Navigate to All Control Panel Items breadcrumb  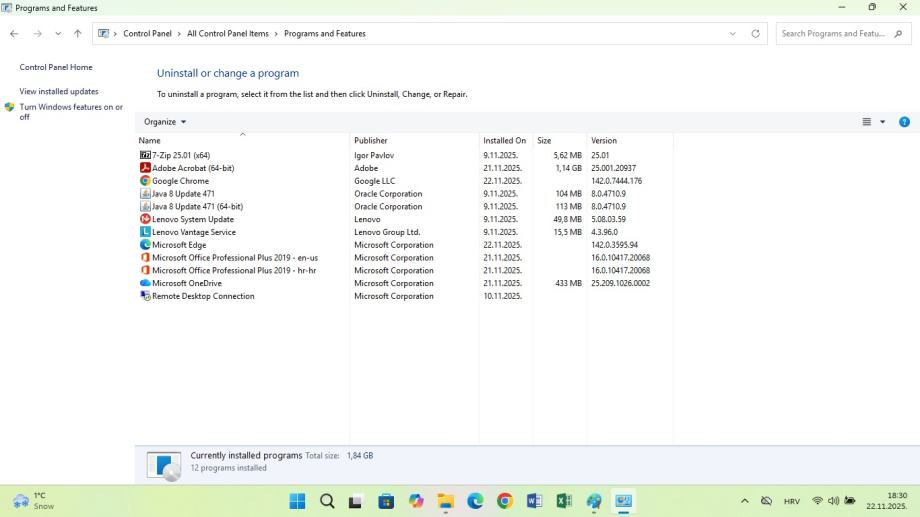228,33
